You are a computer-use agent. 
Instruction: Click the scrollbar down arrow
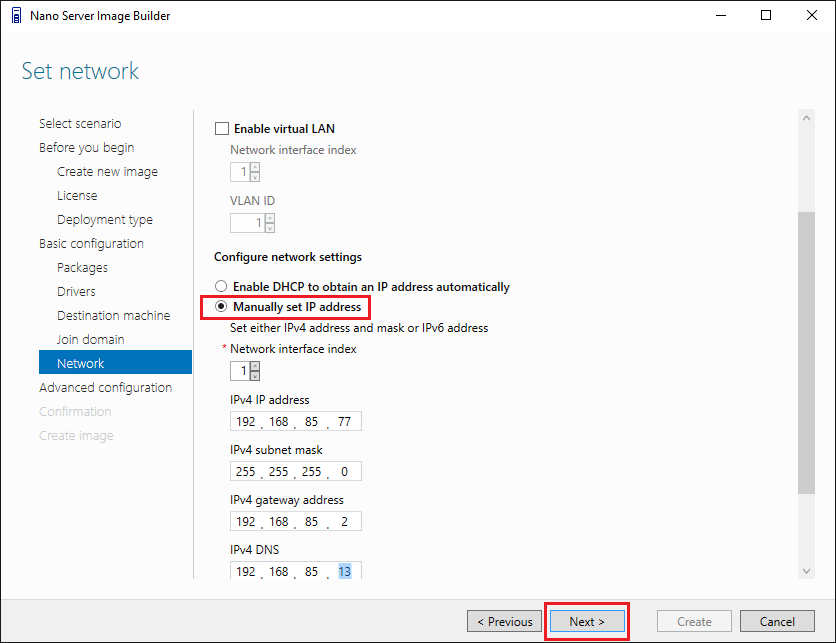tap(806, 571)
